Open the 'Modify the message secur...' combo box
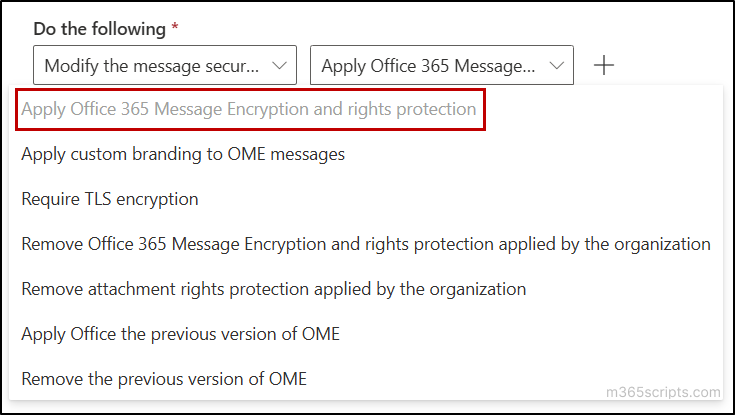Image resolution: width=735 pixels, height=415 pixels. tap(152, 66)
